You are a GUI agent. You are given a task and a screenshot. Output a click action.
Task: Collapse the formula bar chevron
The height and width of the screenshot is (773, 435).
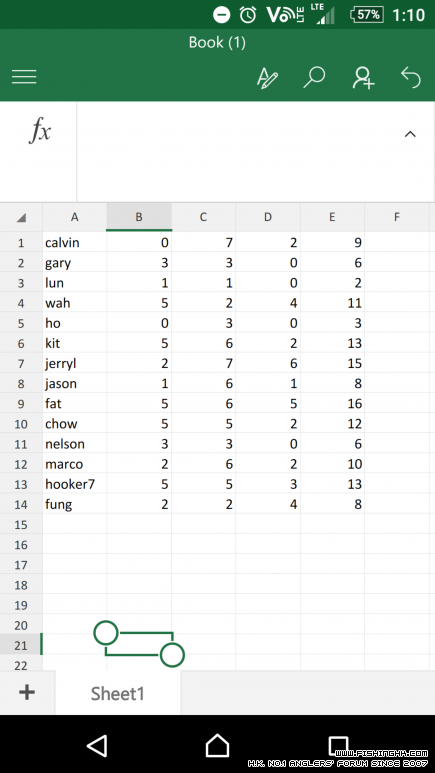410,134
